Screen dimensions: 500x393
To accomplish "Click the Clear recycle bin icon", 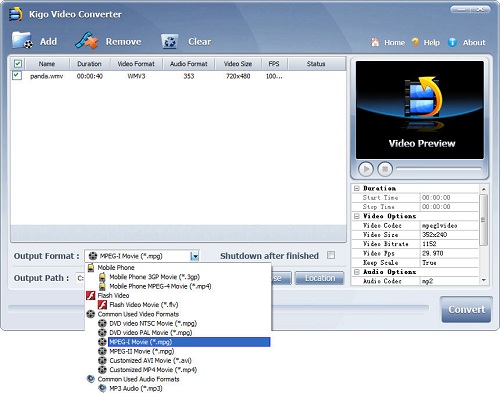I will [x=170, y=42].
